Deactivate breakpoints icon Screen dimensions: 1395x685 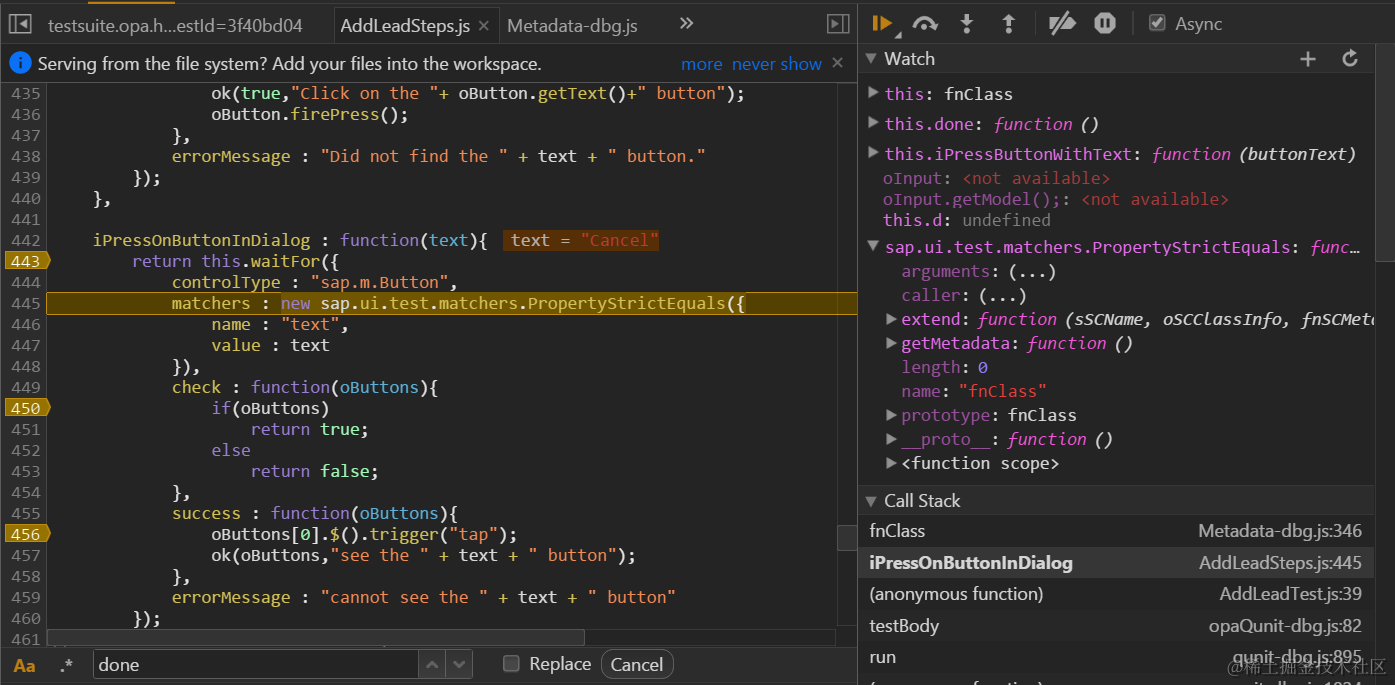click(x=1061, y=23)
